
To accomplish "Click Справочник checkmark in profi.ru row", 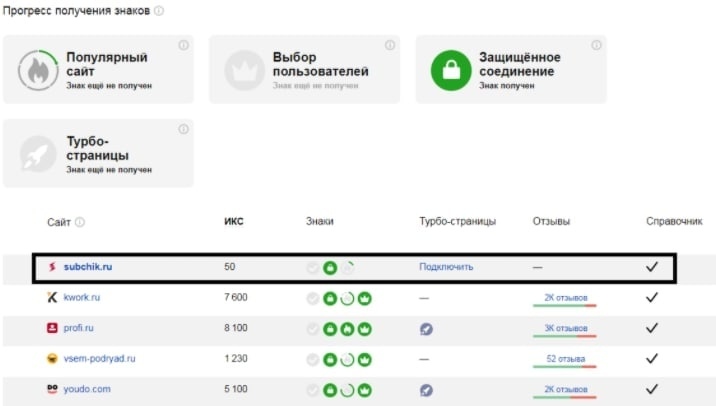I will coord(652,328).
